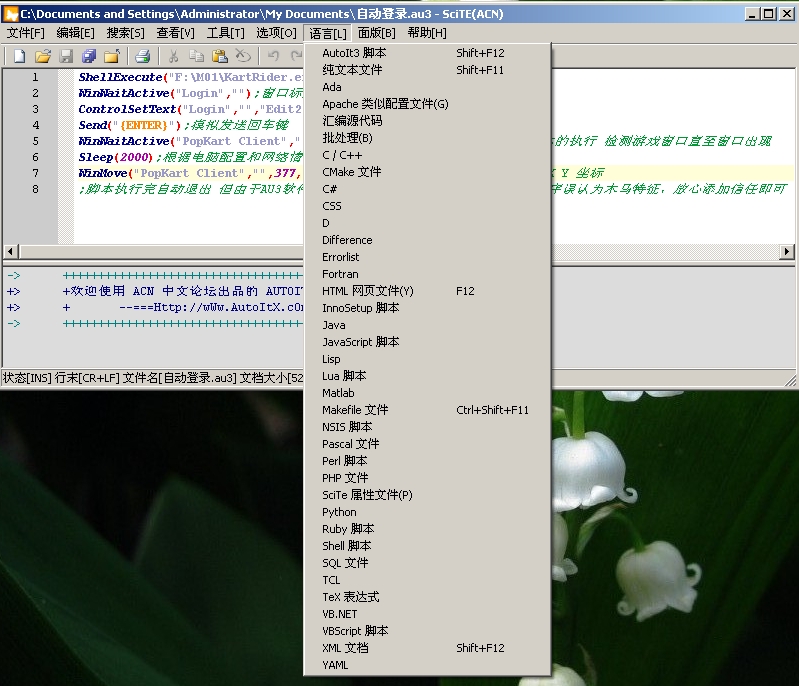Select Perl 脚本 entry
The width and height of the screenshot is (799, 686).
coord(427,461)
